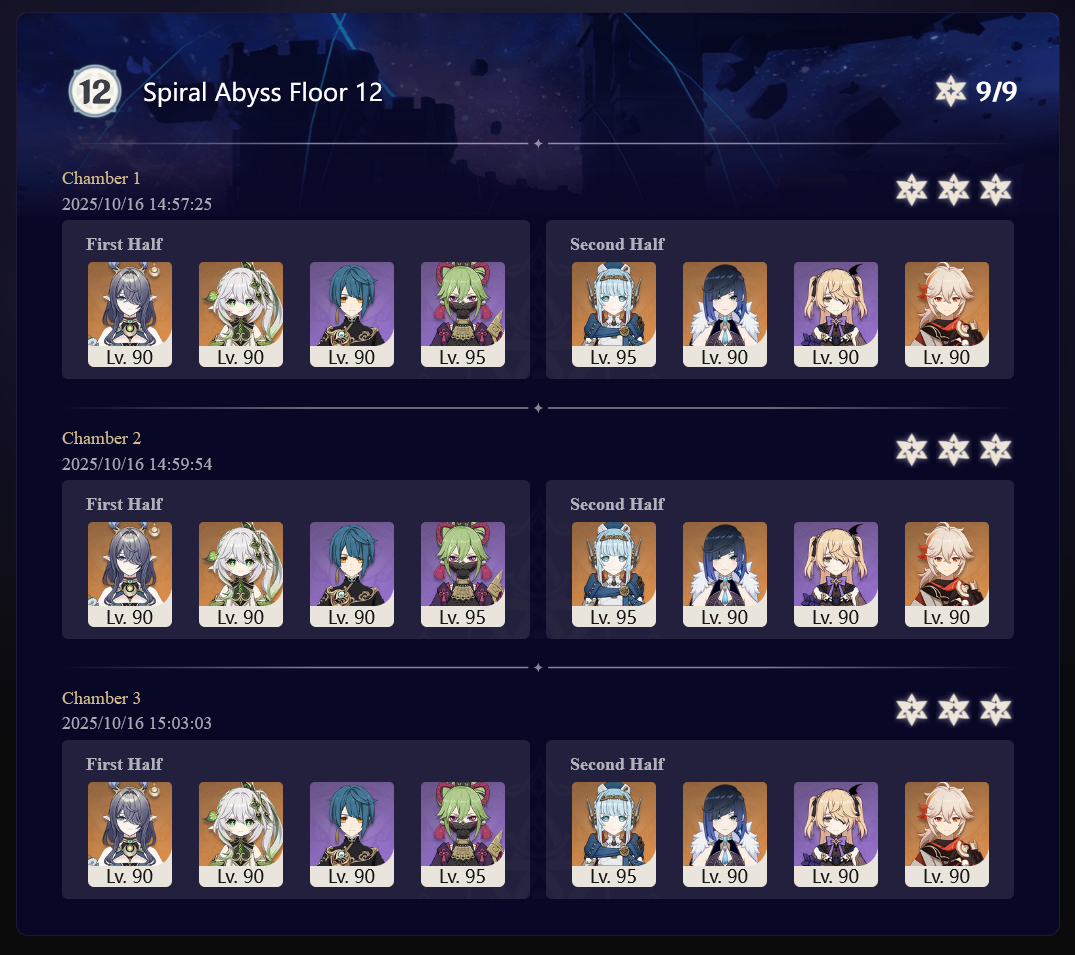The image size is (1075, 955).
Task: Click the horned dark-haired character in Chamber 2
Action: (x=130, y=575)
